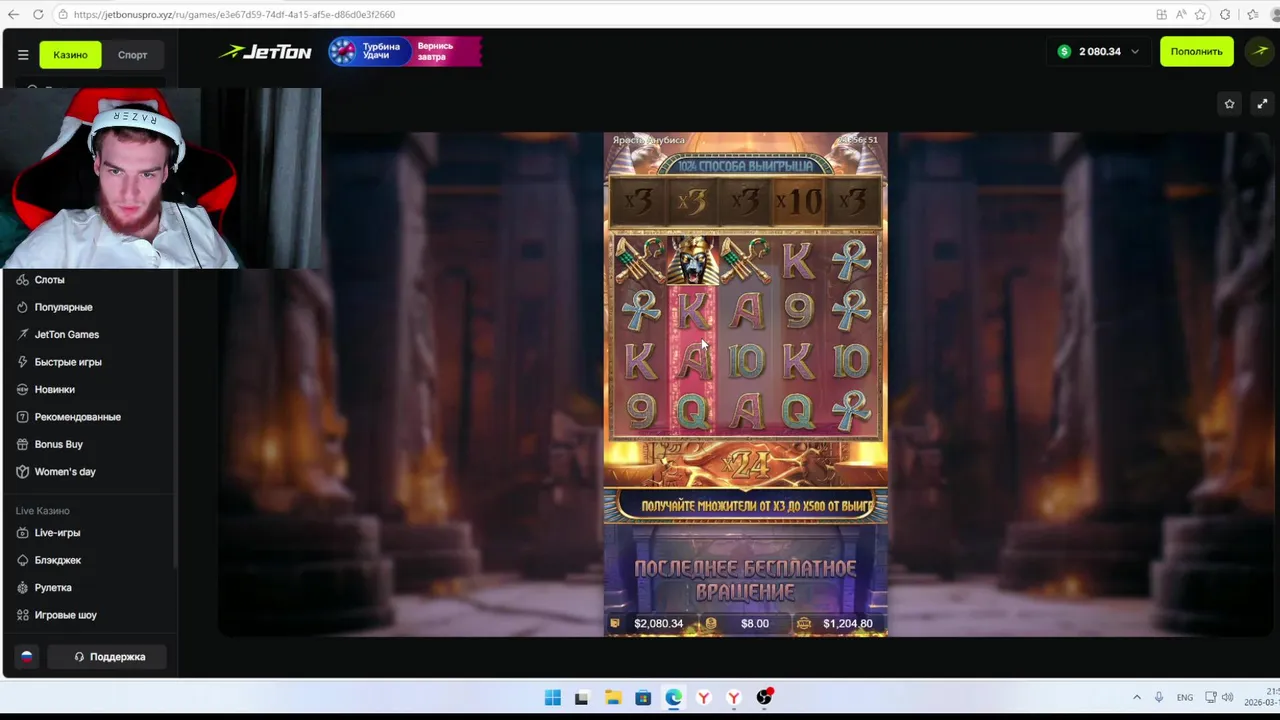Image resolution: width=1280 pixels, height=720 pixels.
Task: Open the JetTon profile avatar menu
Action: click(1257, 51)
